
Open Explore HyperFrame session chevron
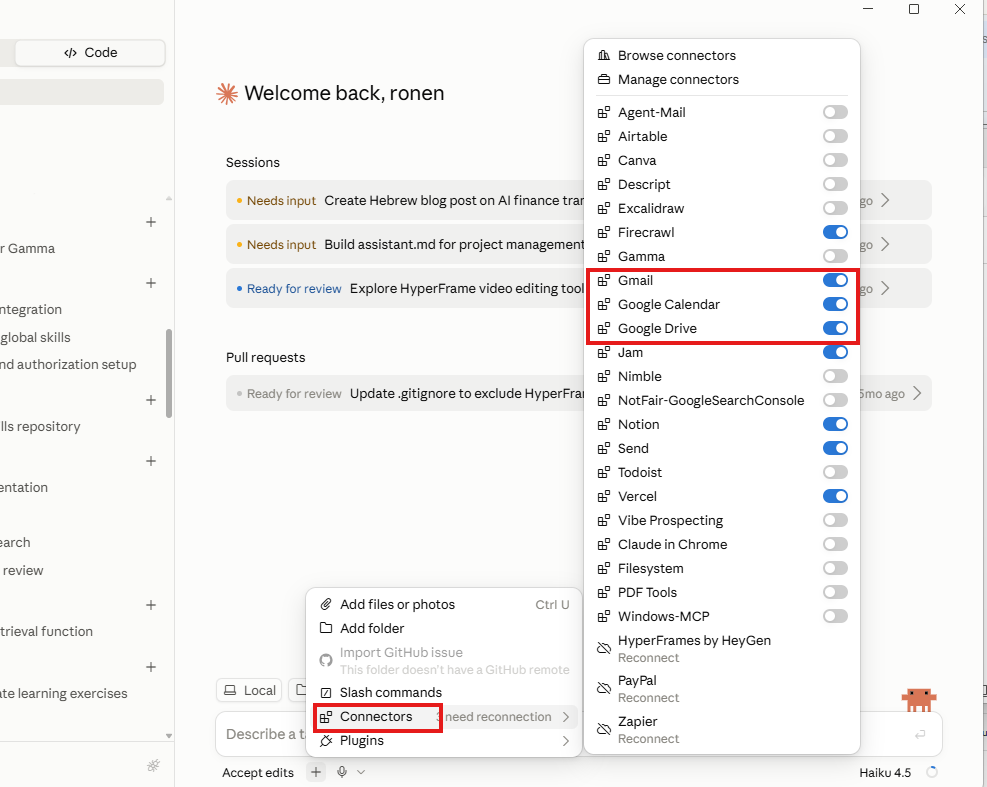point(885,288)
